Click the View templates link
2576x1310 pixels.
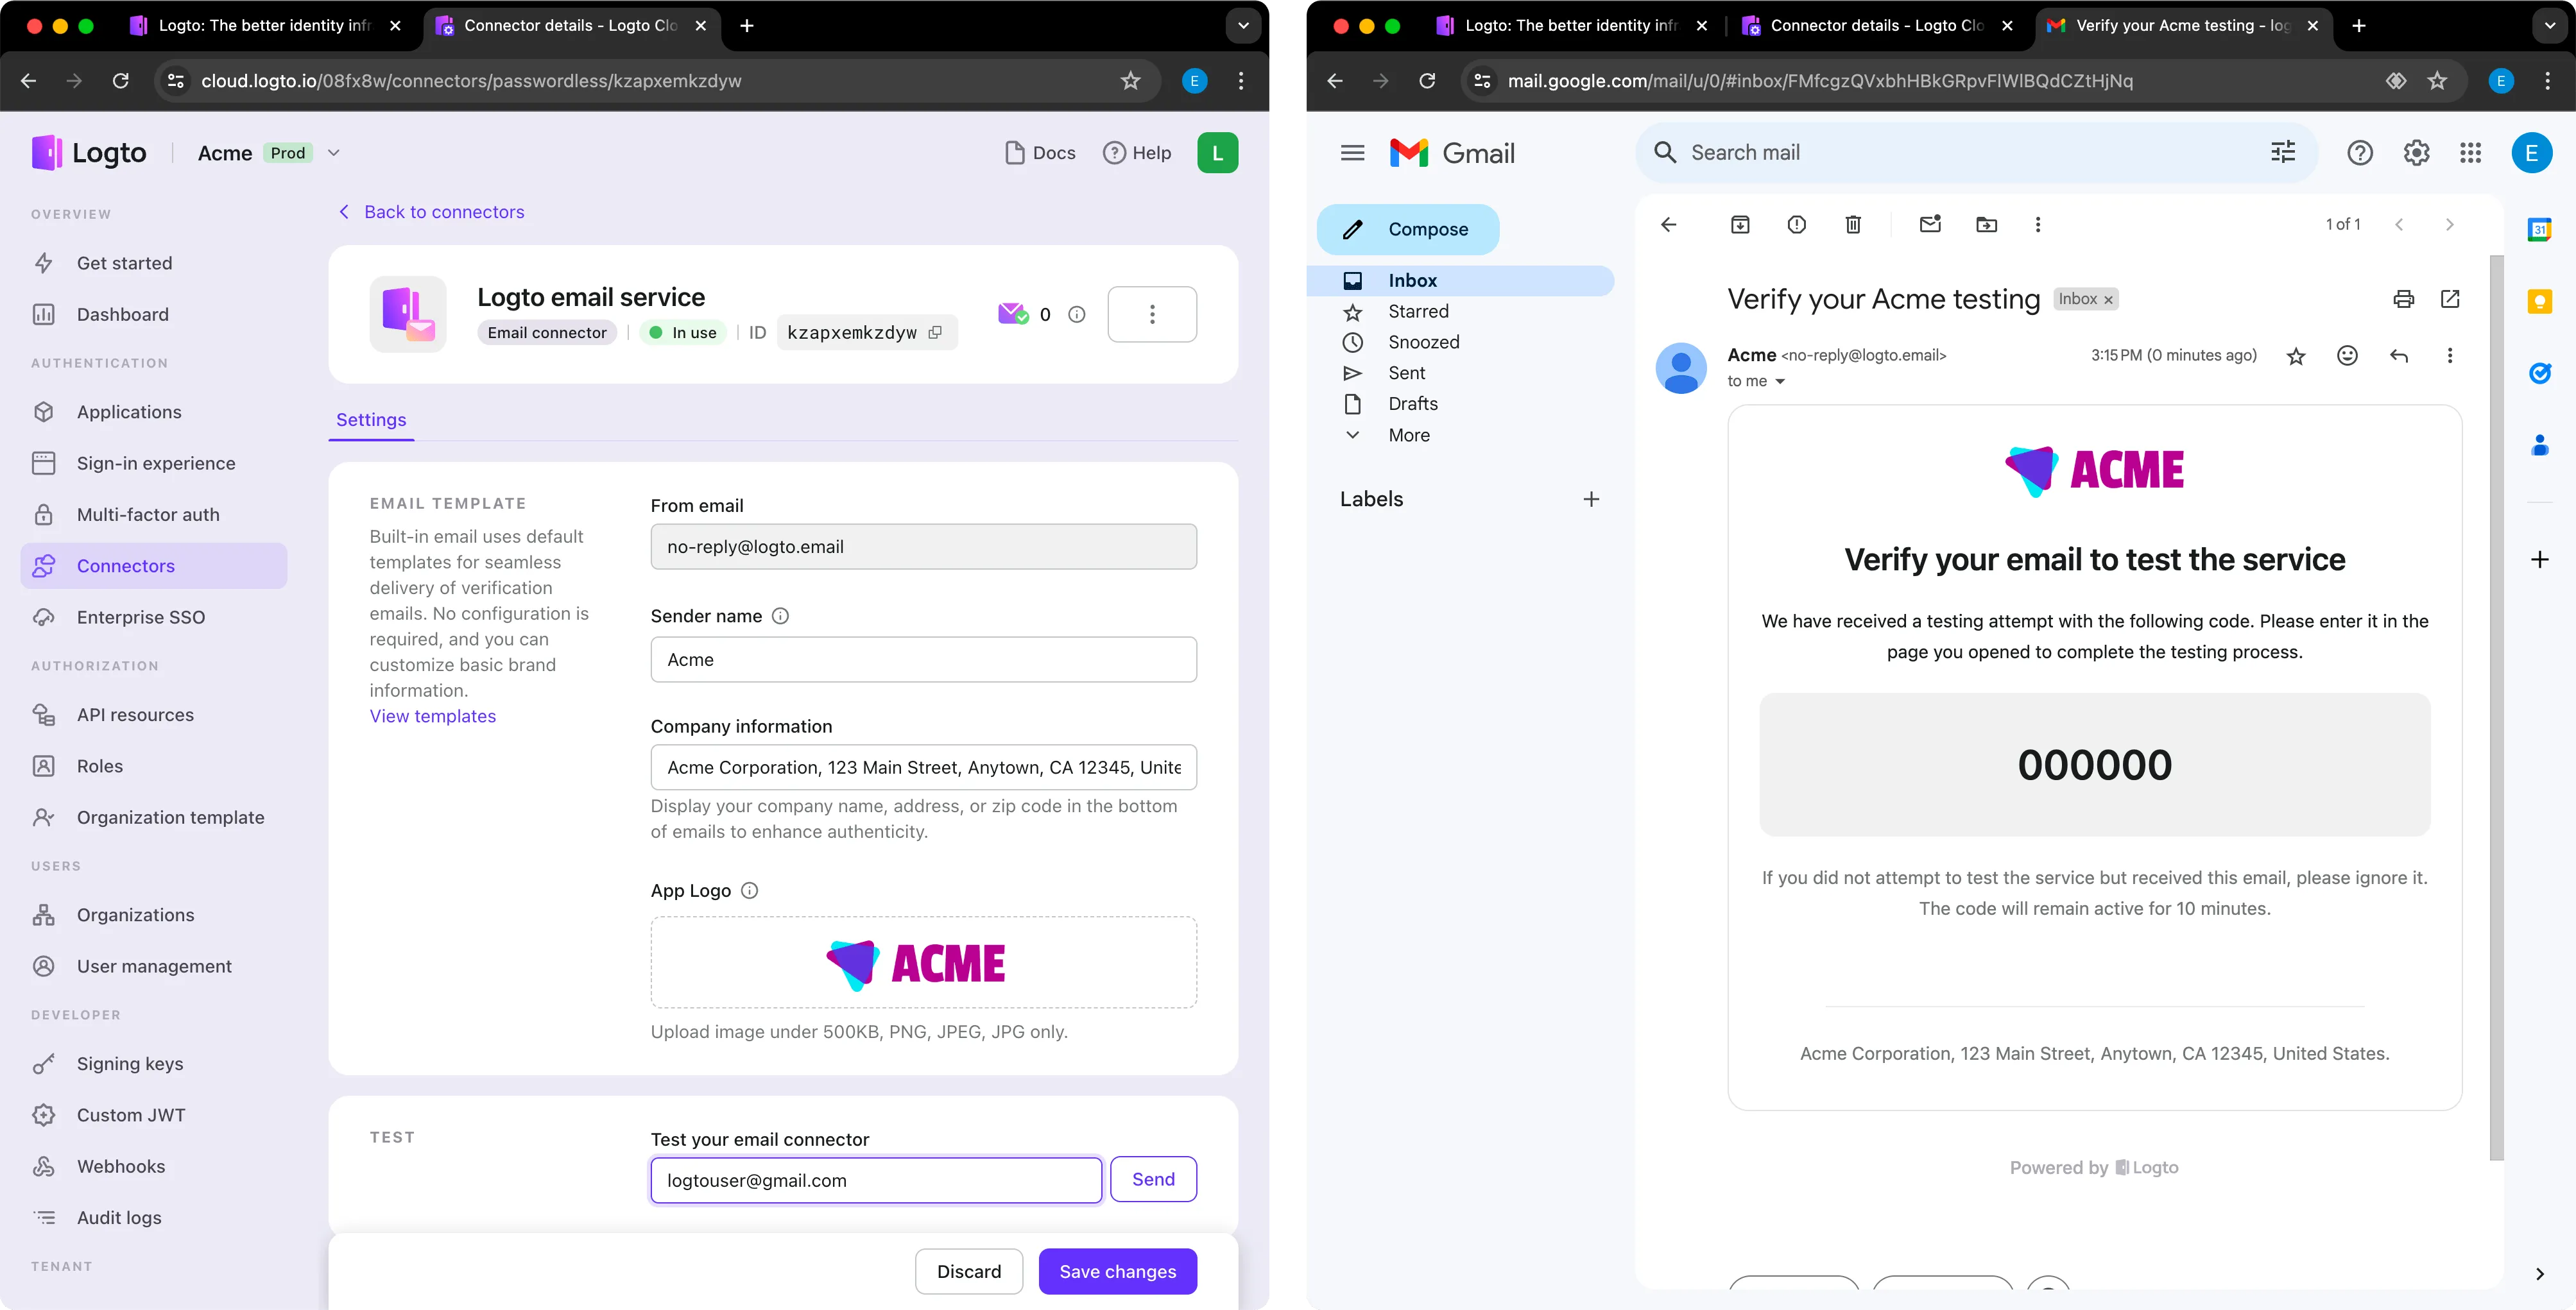(x=433, y=715)
